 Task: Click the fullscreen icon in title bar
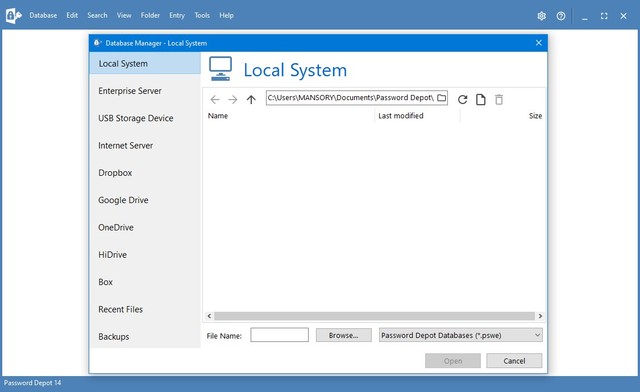604,16
